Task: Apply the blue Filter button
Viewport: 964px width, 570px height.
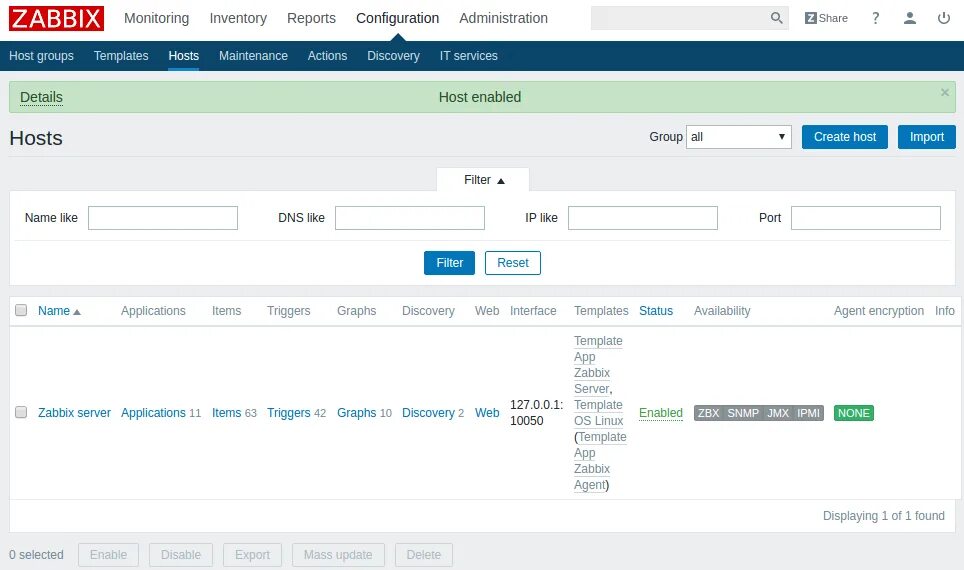Action: tap(449, 263)
